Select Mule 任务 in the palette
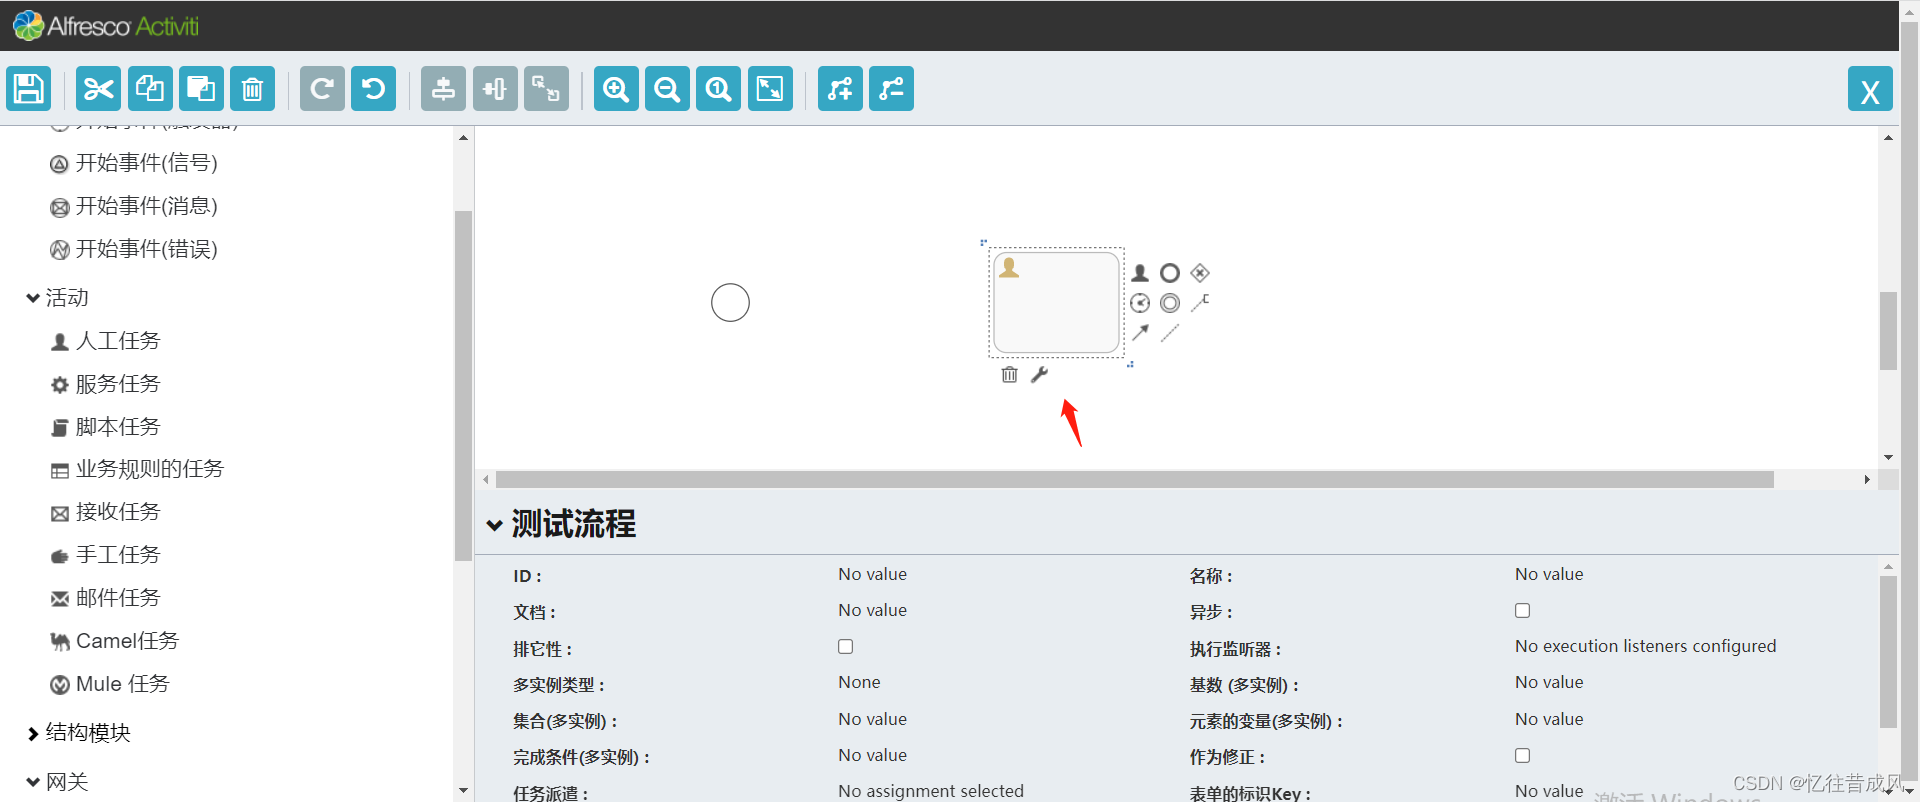The width and height of the screenshot is (1920, 802). pyautogui.click(x=110, y=684)
